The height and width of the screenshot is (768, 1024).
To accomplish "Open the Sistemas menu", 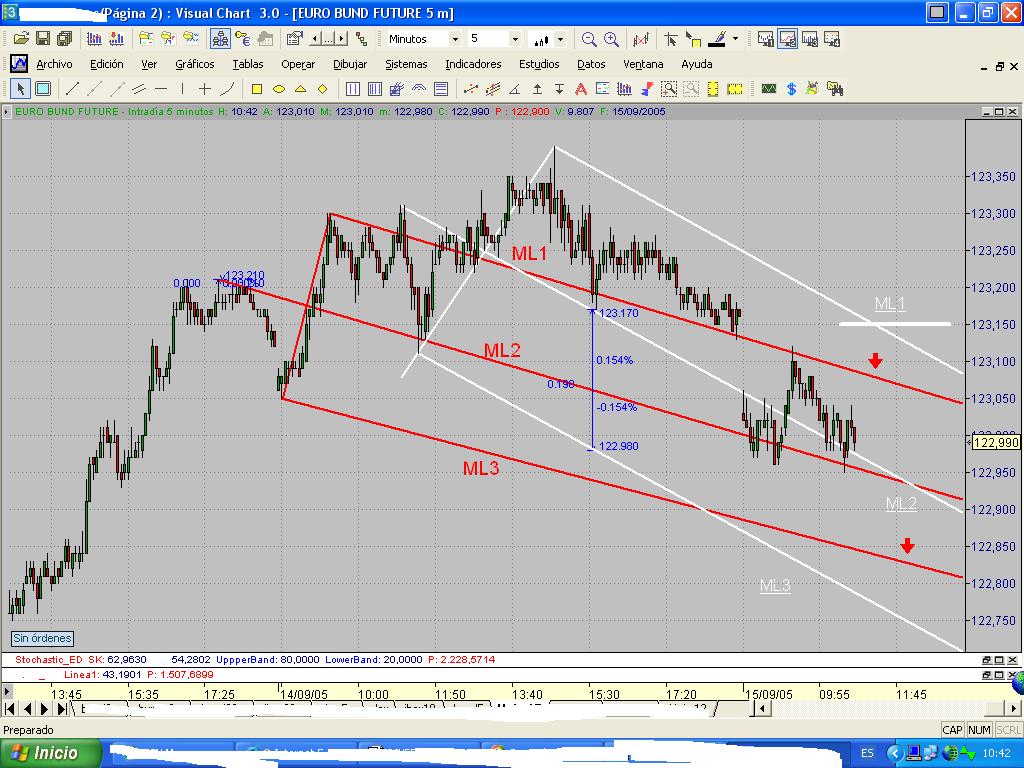I will (406, 64).
